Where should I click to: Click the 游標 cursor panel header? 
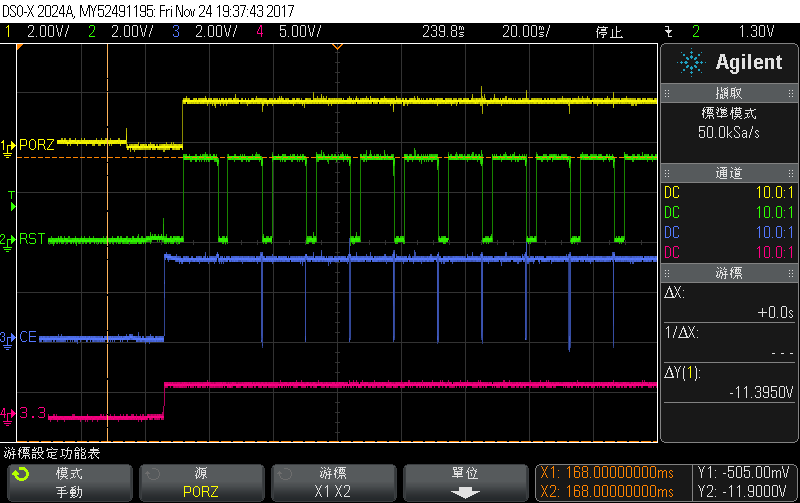pos(729,273)
